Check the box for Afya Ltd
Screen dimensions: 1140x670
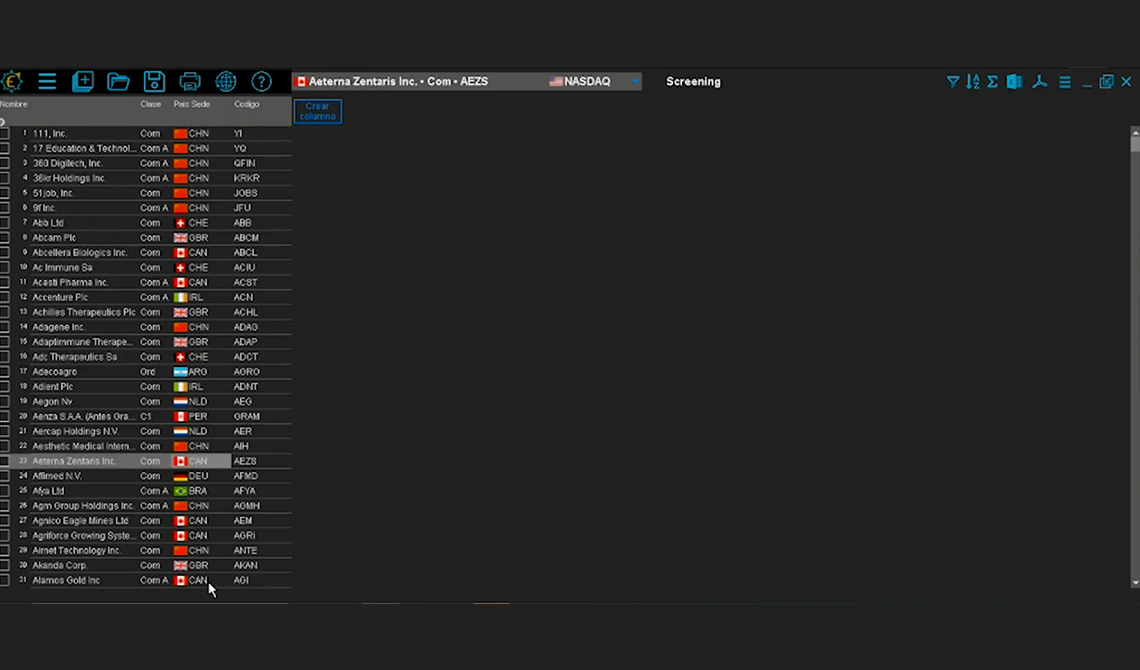pyautogui.click(x=4, y=491)
